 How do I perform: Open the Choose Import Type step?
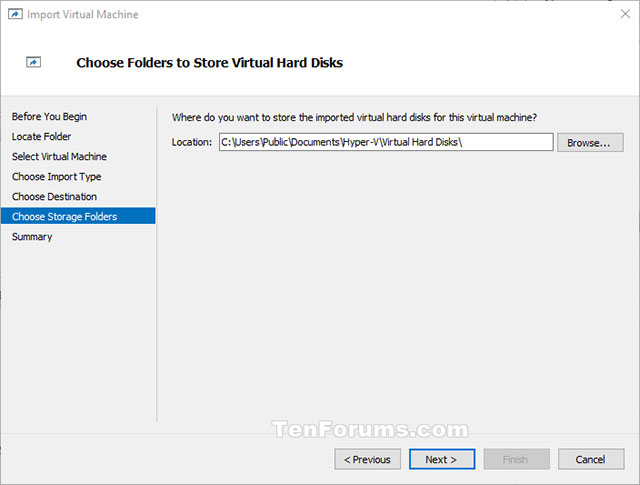[x=56, y=176]
